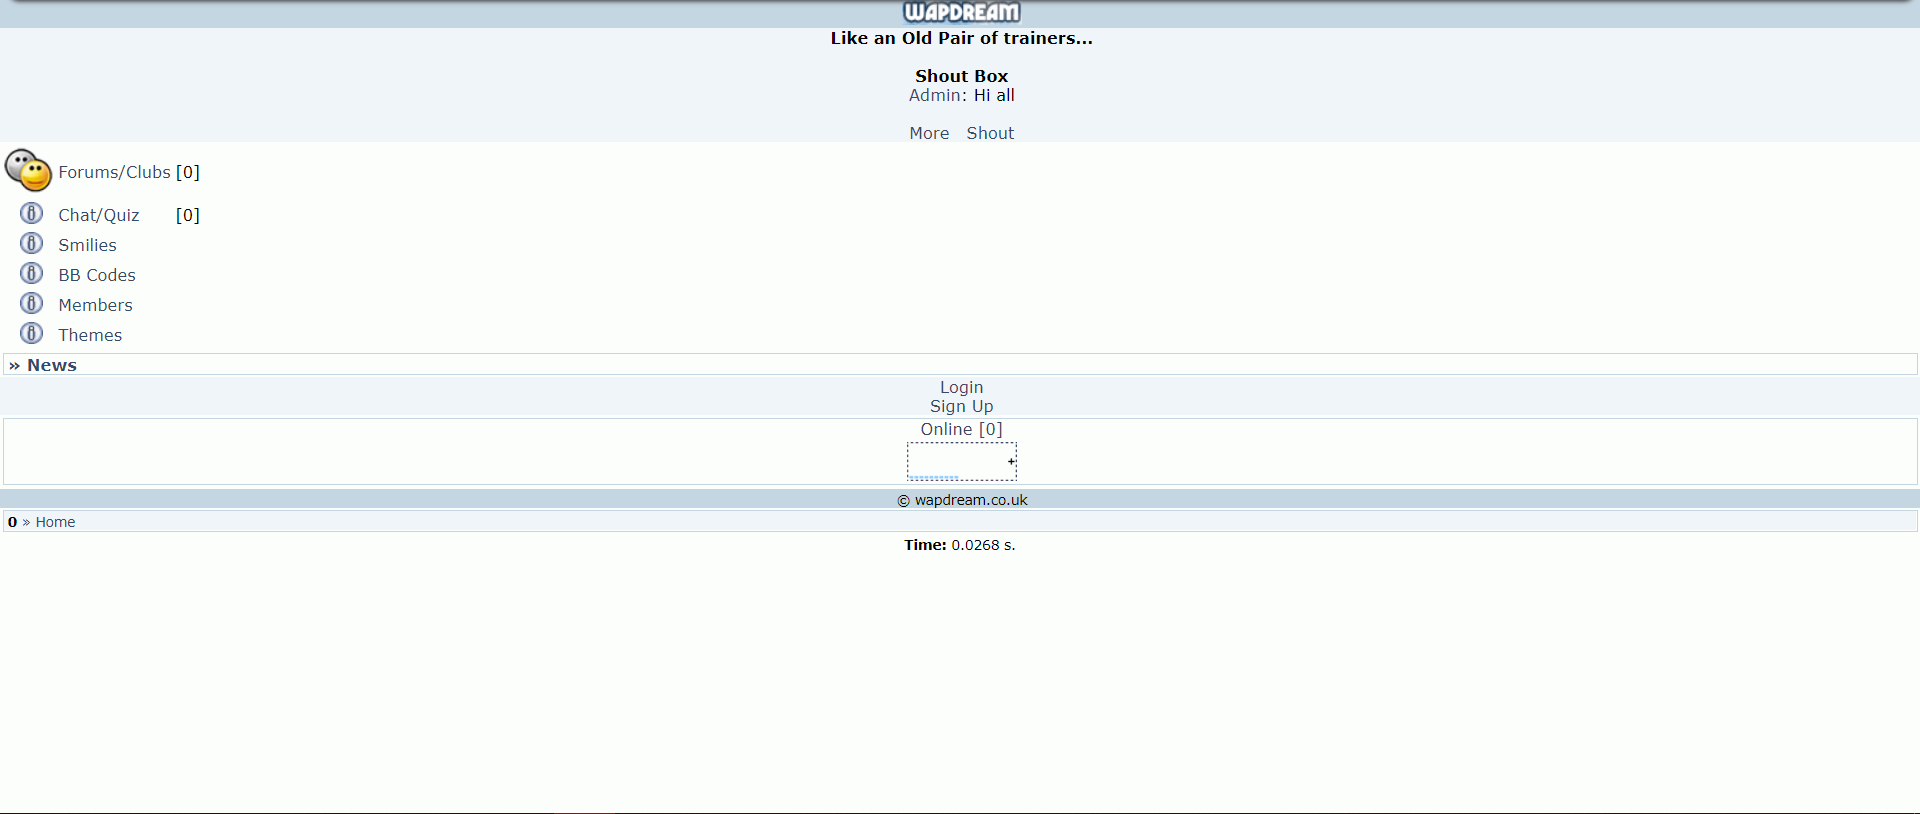Click Shout to post a message
The height and width of the screenshot is (814, 1920).
[x=990, y=133]
